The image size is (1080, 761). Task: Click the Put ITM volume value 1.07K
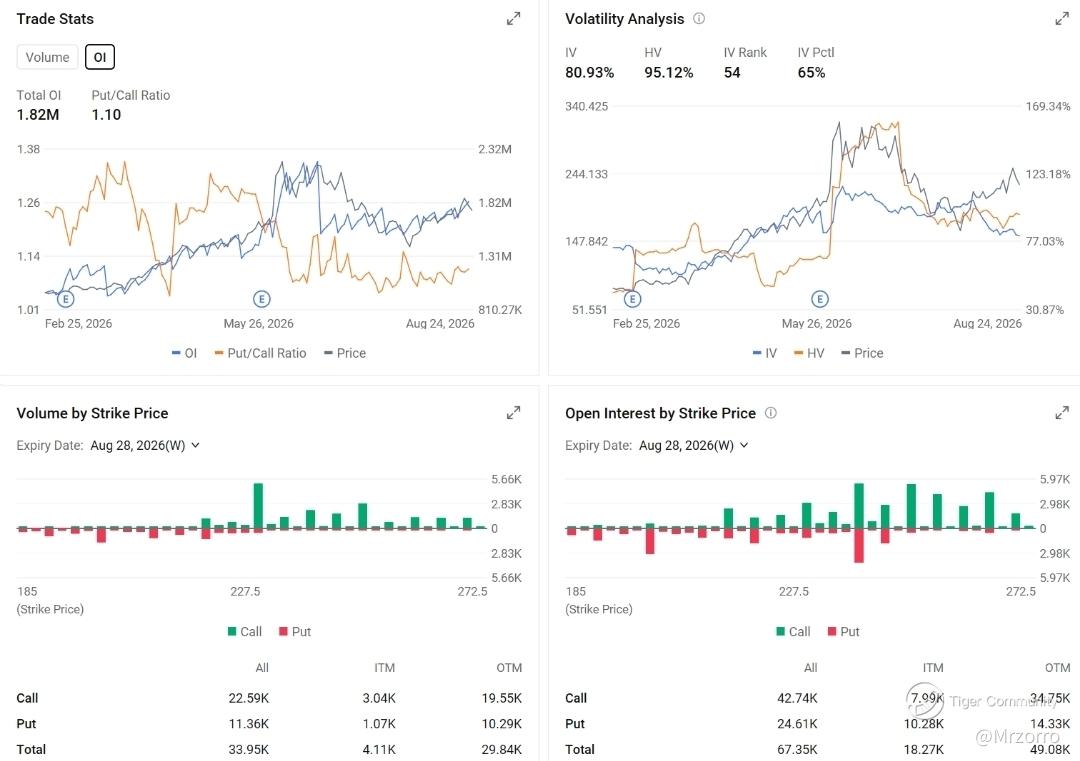click(x=379, y=724)
